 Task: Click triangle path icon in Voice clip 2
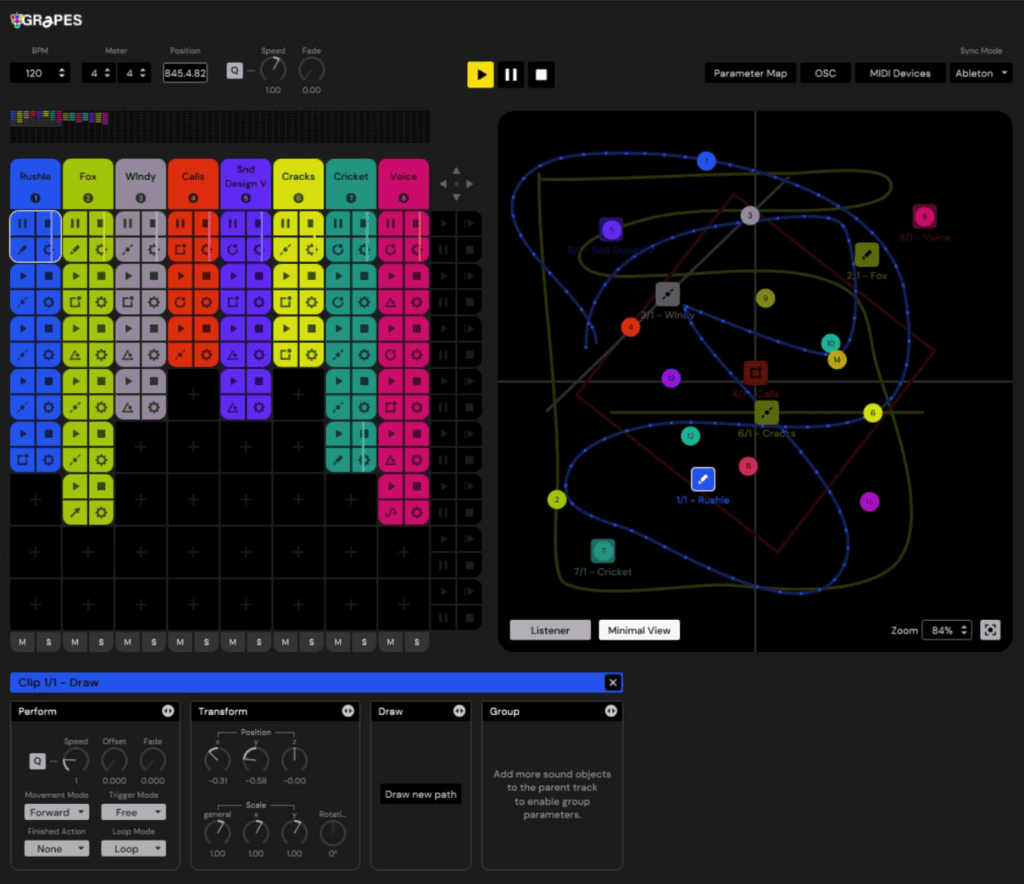click(391, 302)
